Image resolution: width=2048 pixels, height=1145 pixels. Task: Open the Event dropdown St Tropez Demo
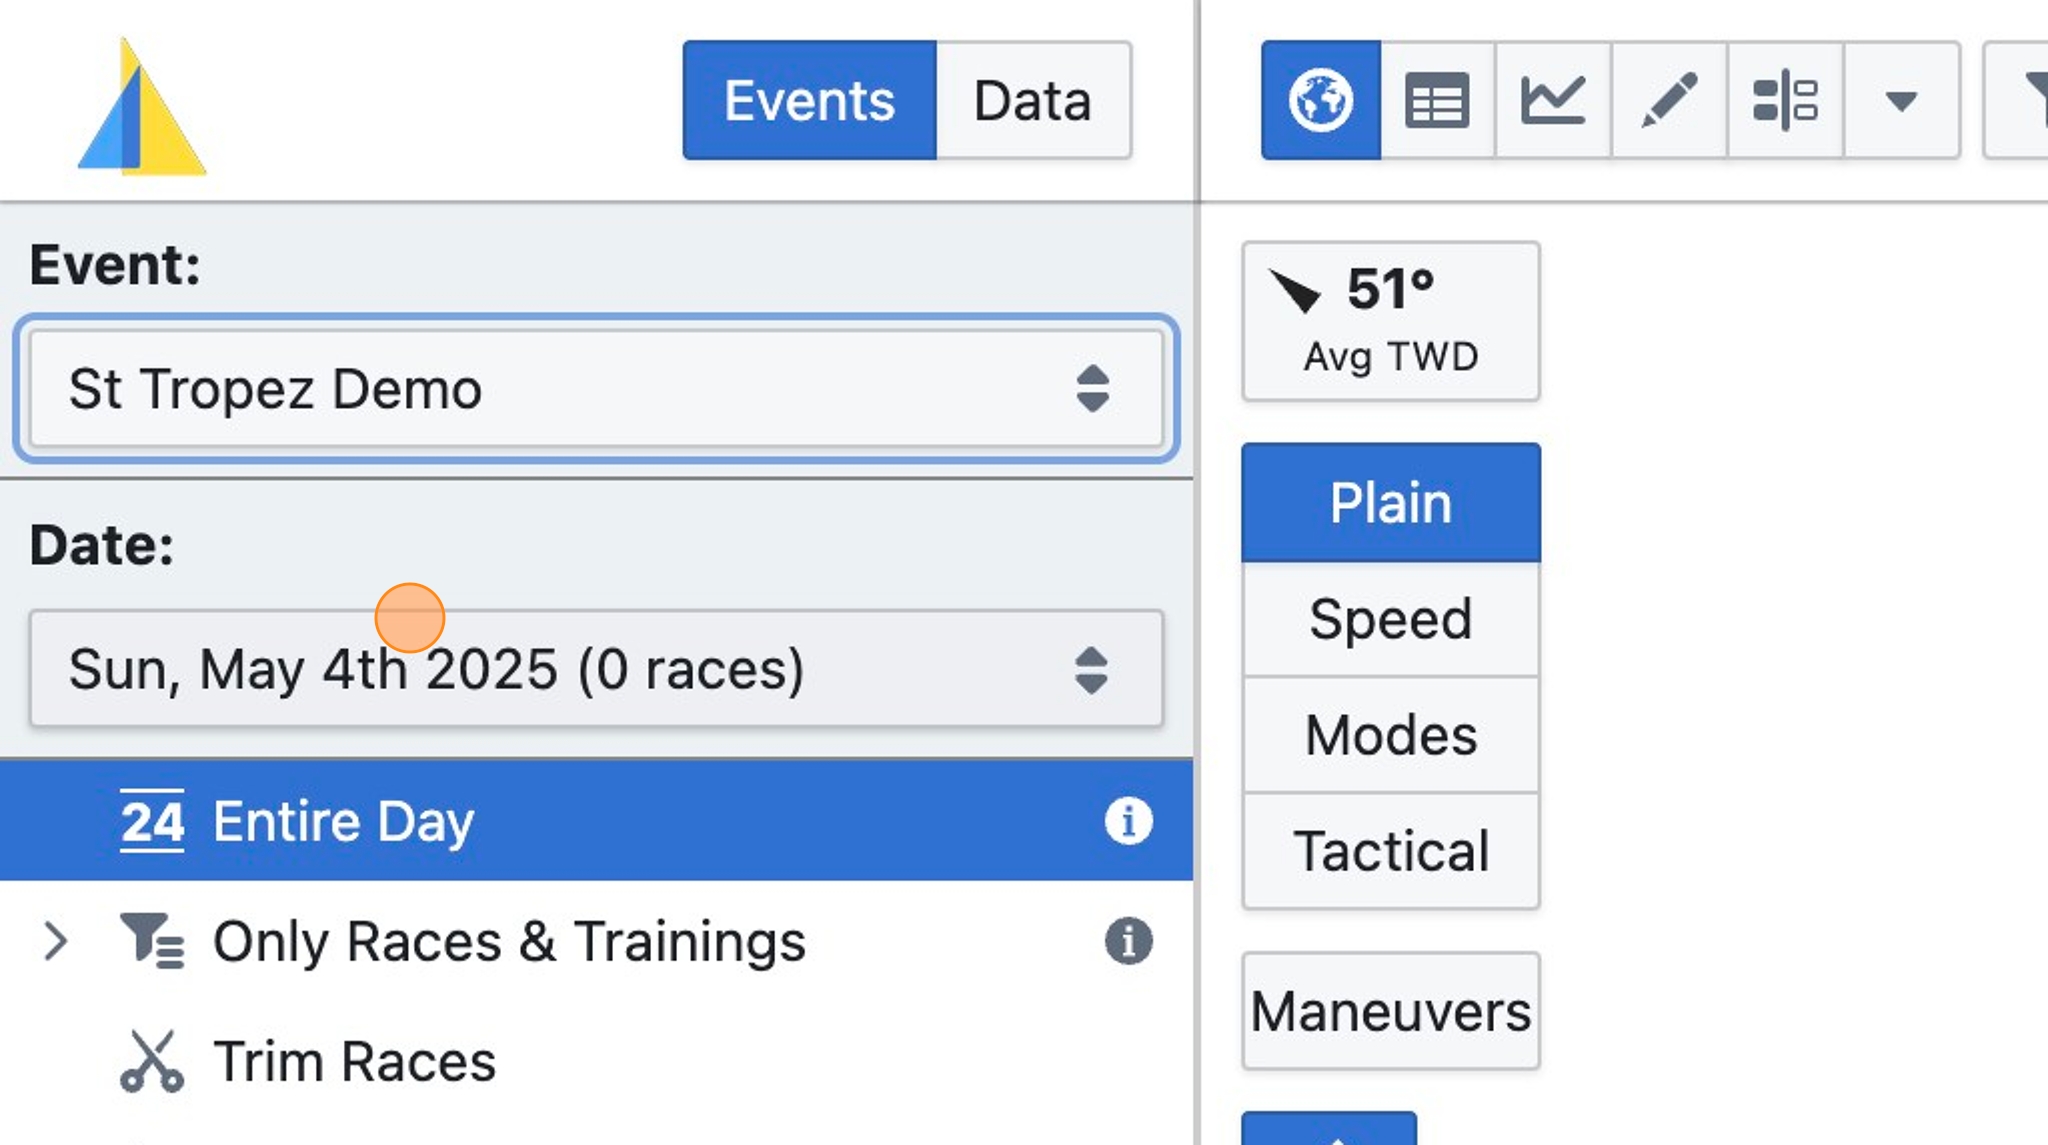click(x=596, y=389)
